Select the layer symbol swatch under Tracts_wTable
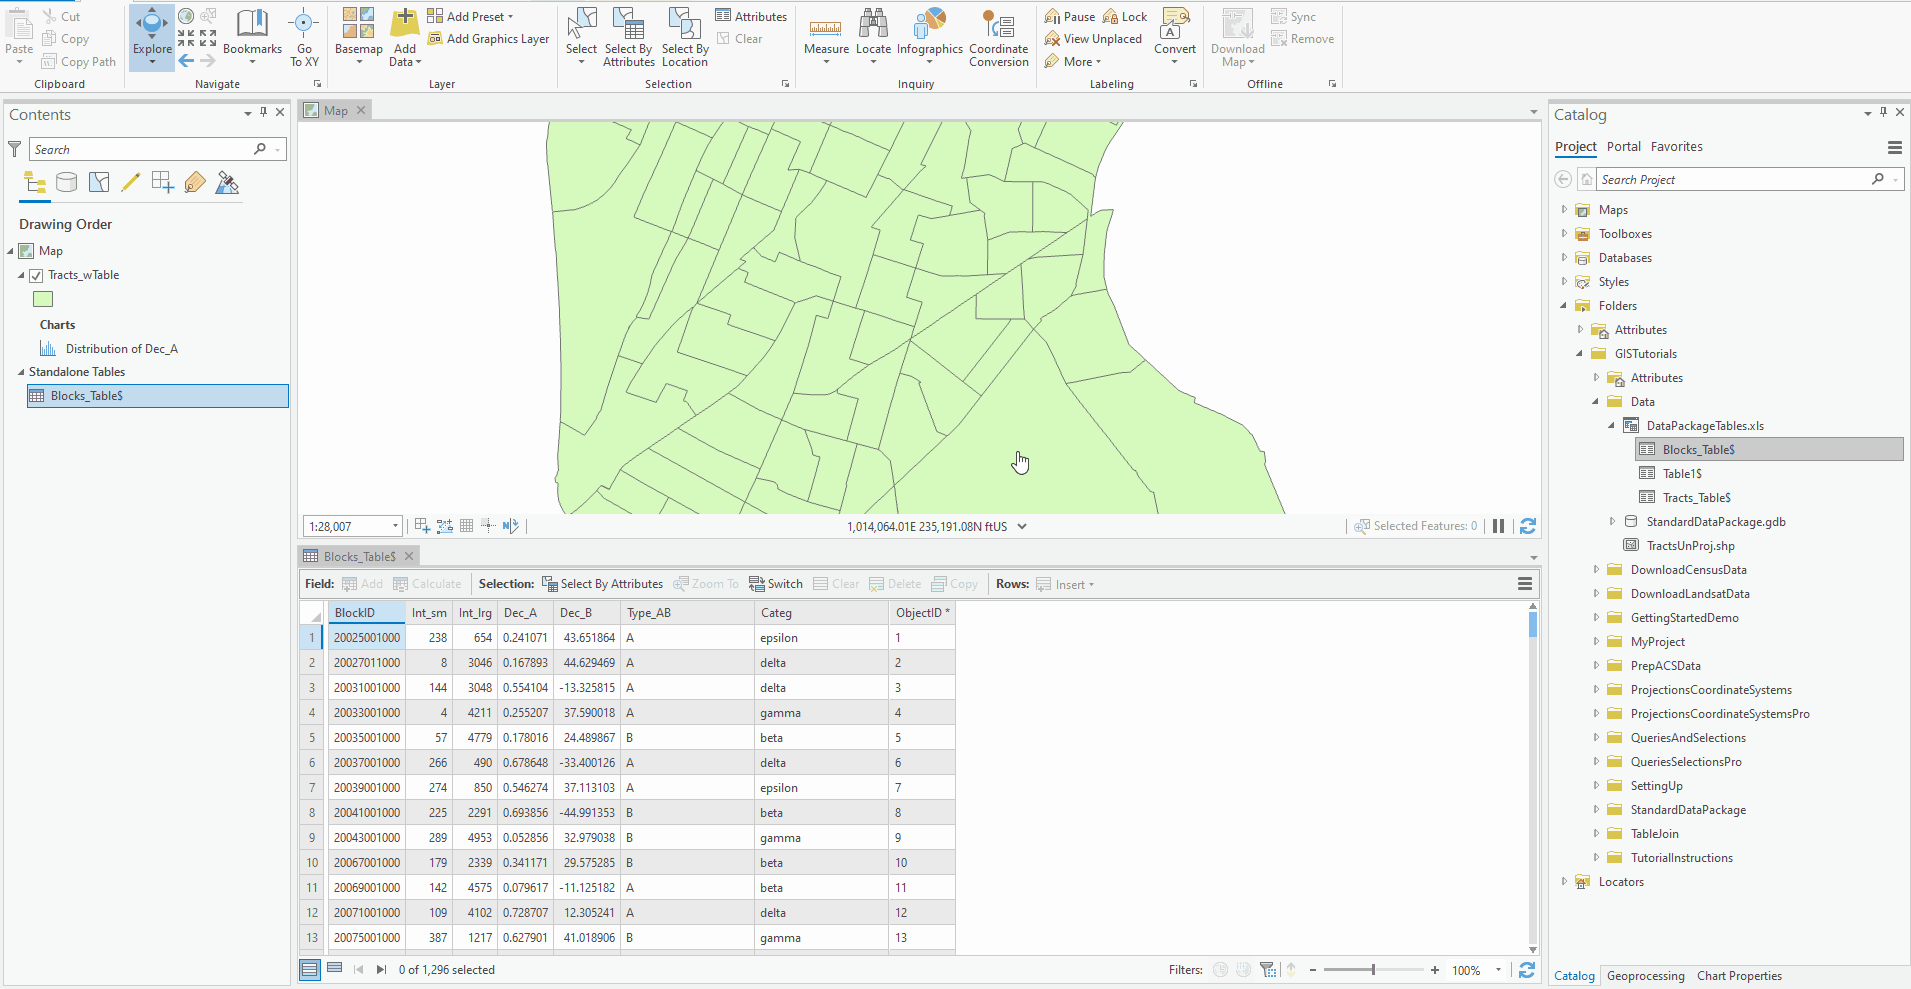The width and height of the screenshot is (1911, 989). pyautogui.click(x=42, y=298)
